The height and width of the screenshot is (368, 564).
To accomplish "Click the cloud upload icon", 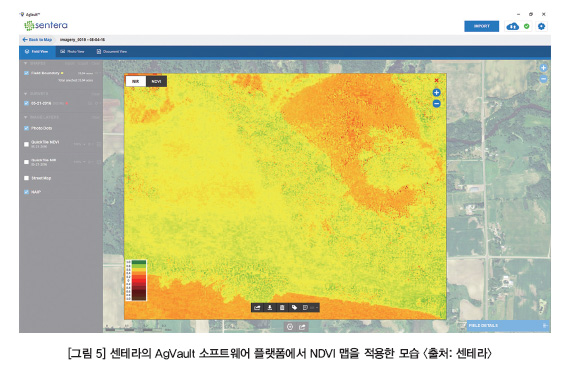I will point(512,26).
